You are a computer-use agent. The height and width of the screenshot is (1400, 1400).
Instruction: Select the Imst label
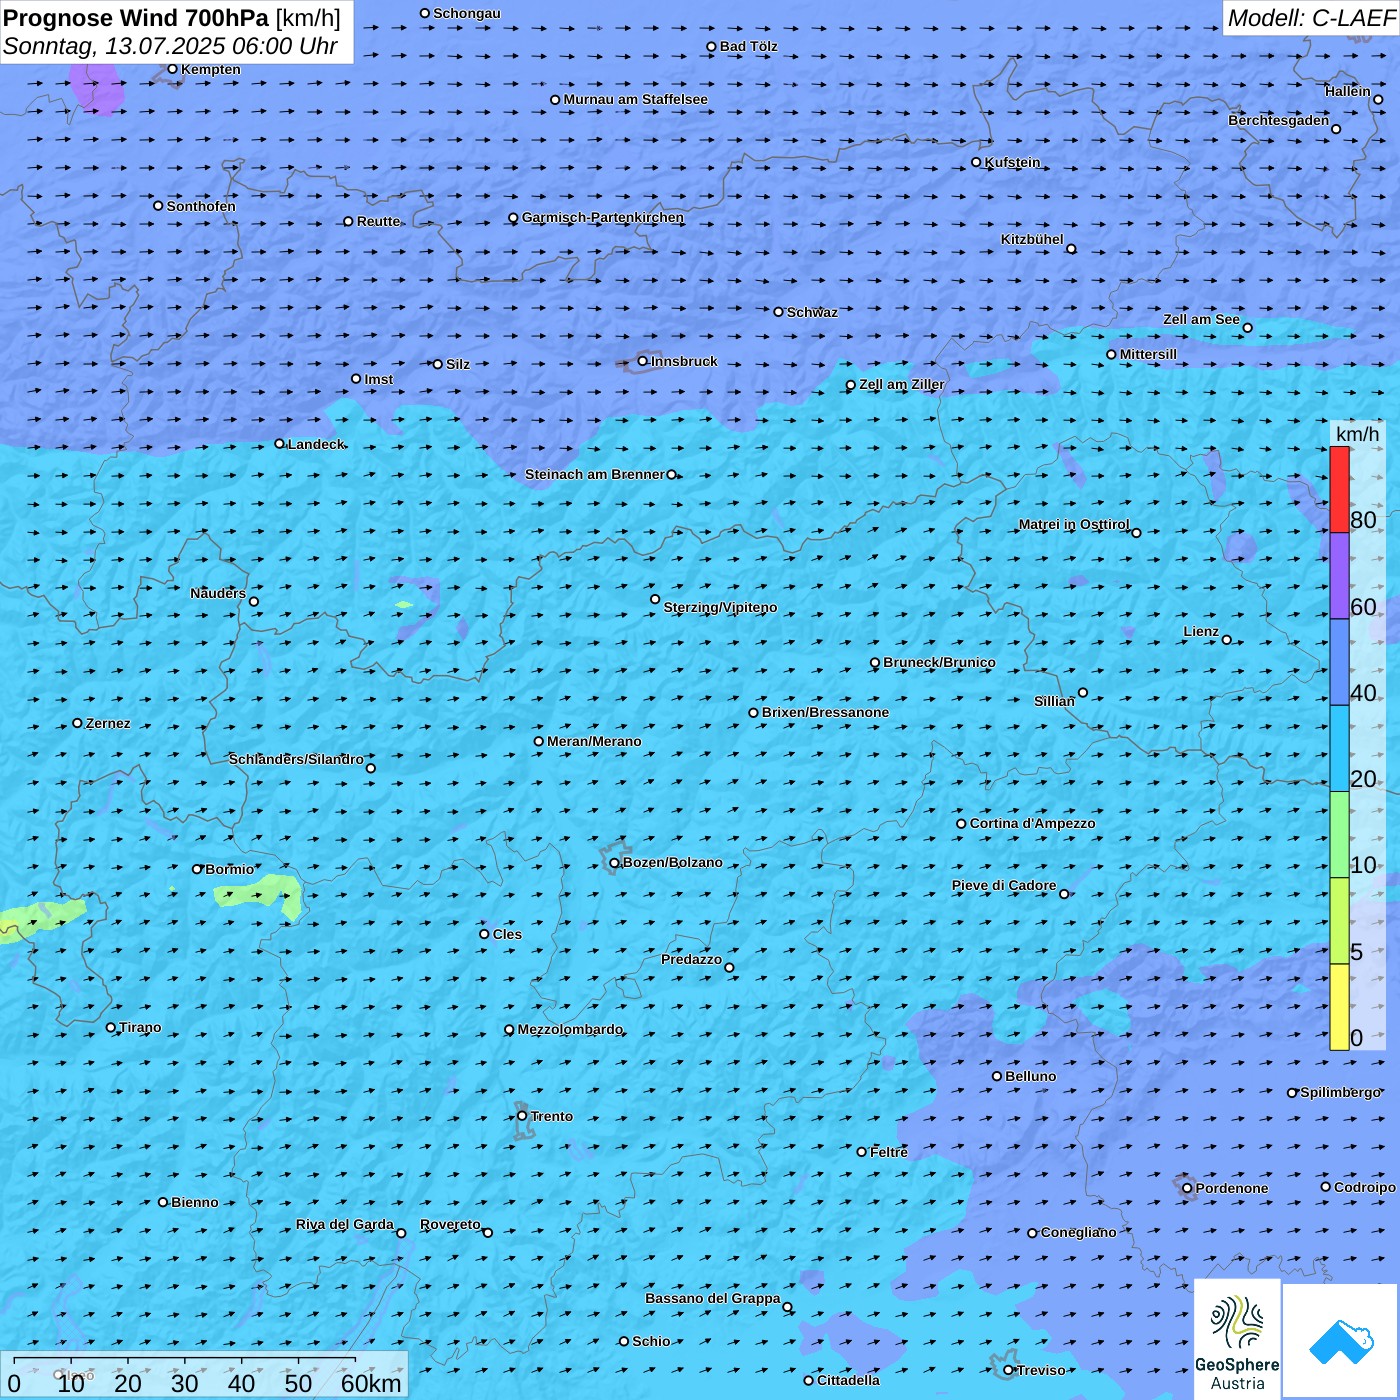(379, 379)
